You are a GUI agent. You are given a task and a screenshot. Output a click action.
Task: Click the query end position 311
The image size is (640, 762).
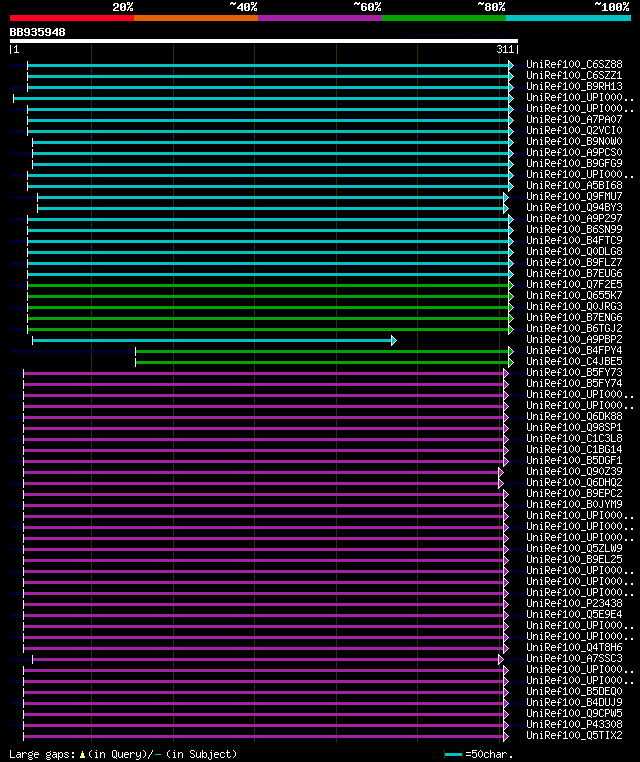coord(505,49)
